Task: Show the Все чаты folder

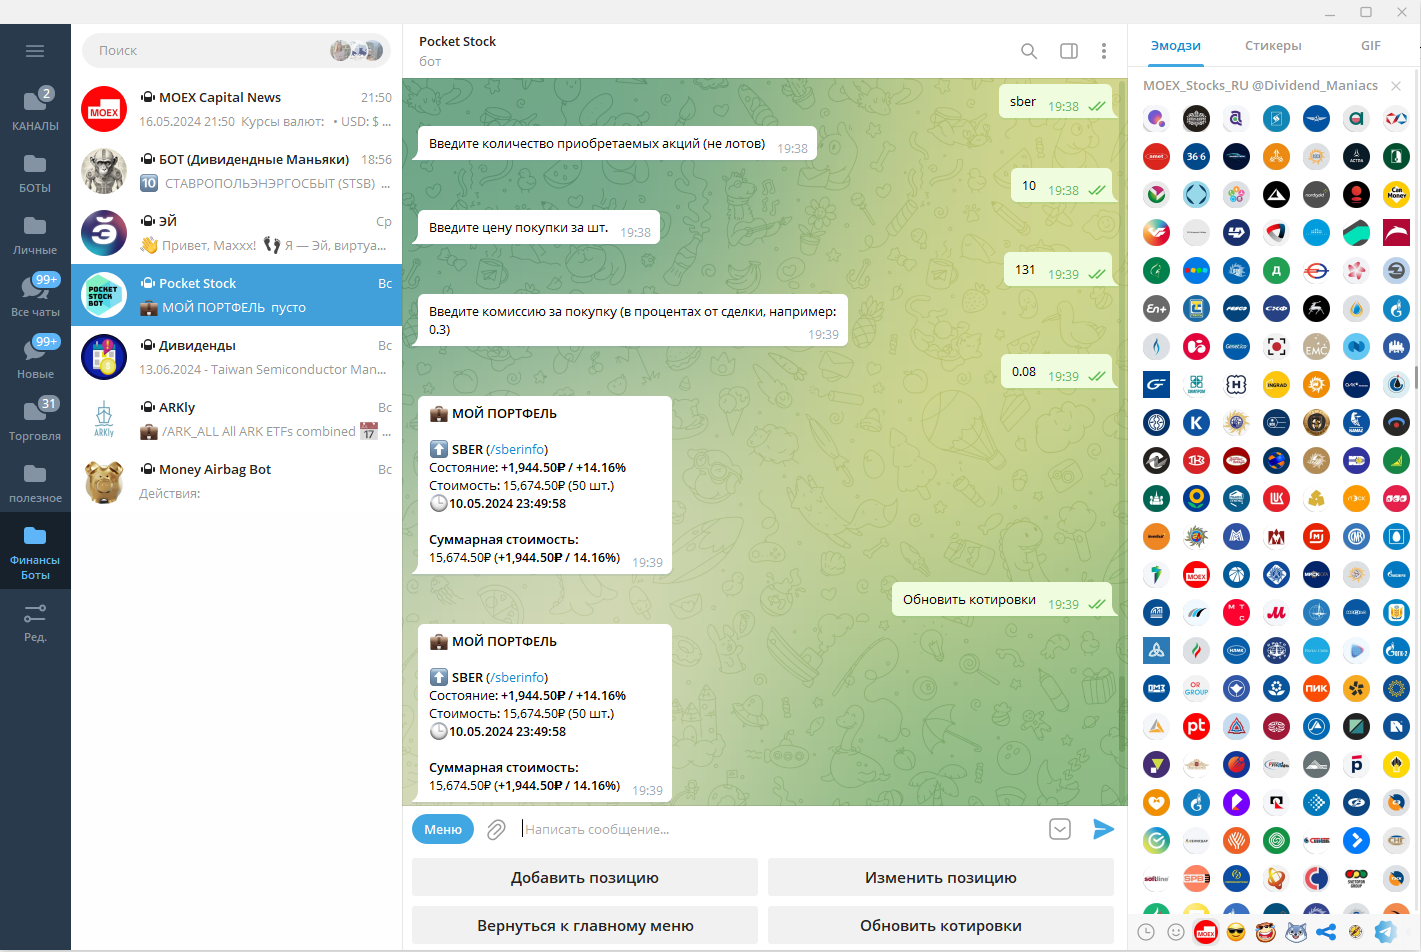Action: click(x=35, y=295)
